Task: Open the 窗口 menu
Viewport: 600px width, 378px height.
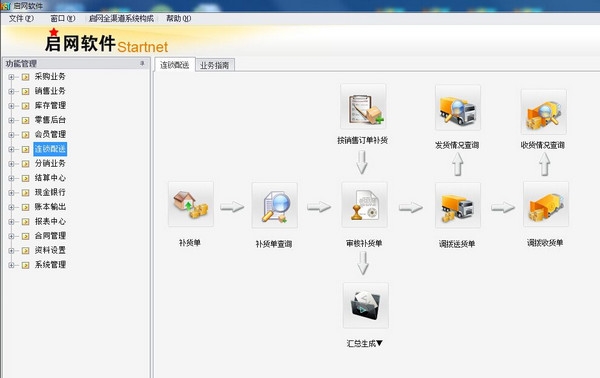Action: click(63, 18)
